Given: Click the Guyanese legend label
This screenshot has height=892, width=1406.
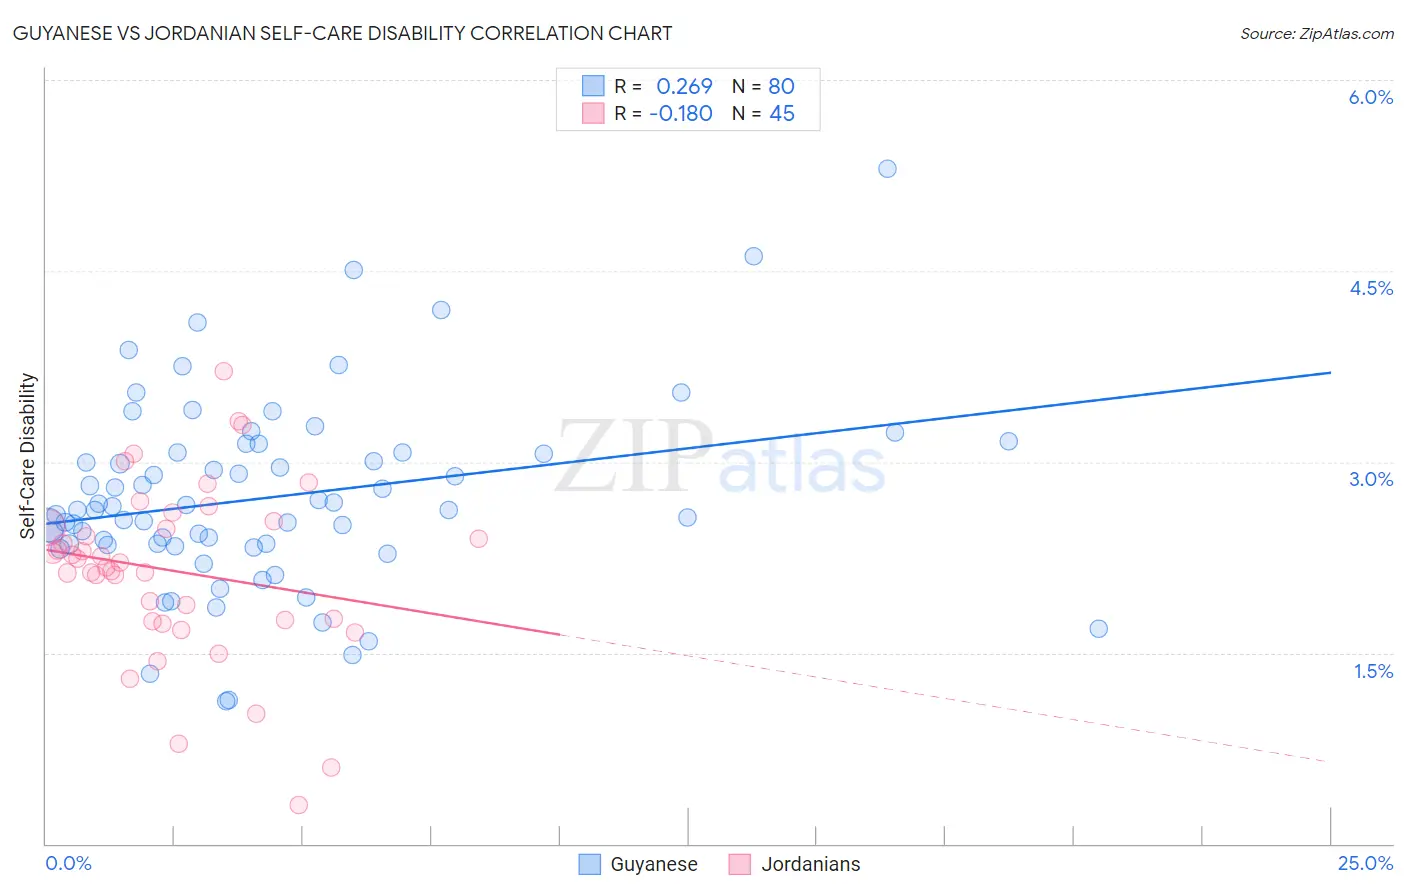Looking at the screenshot, I should tap(654, 864).
